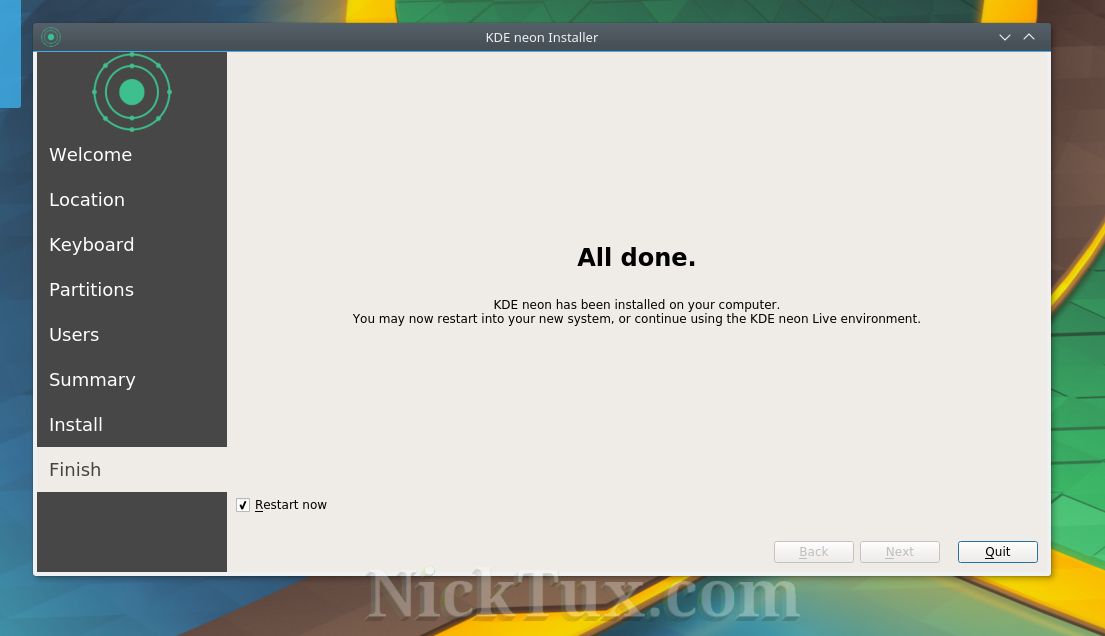Click the installation completed message text

(x=636, y=312)
